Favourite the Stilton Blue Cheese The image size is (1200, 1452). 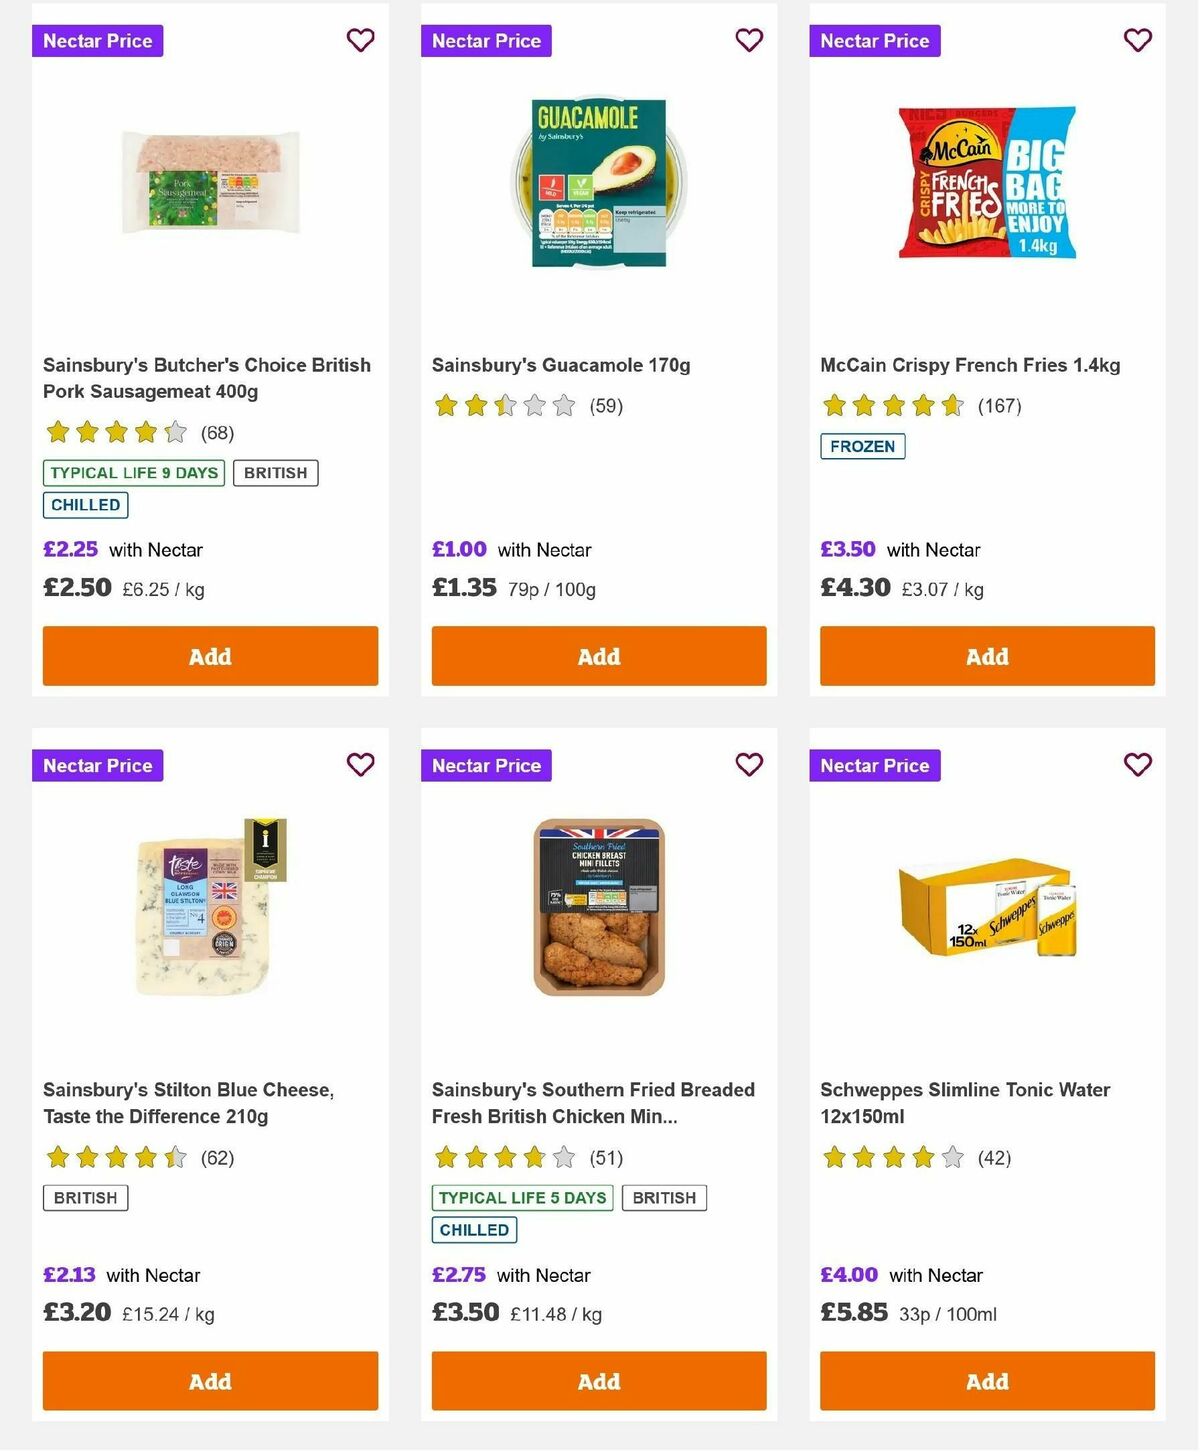pos(360,764)
